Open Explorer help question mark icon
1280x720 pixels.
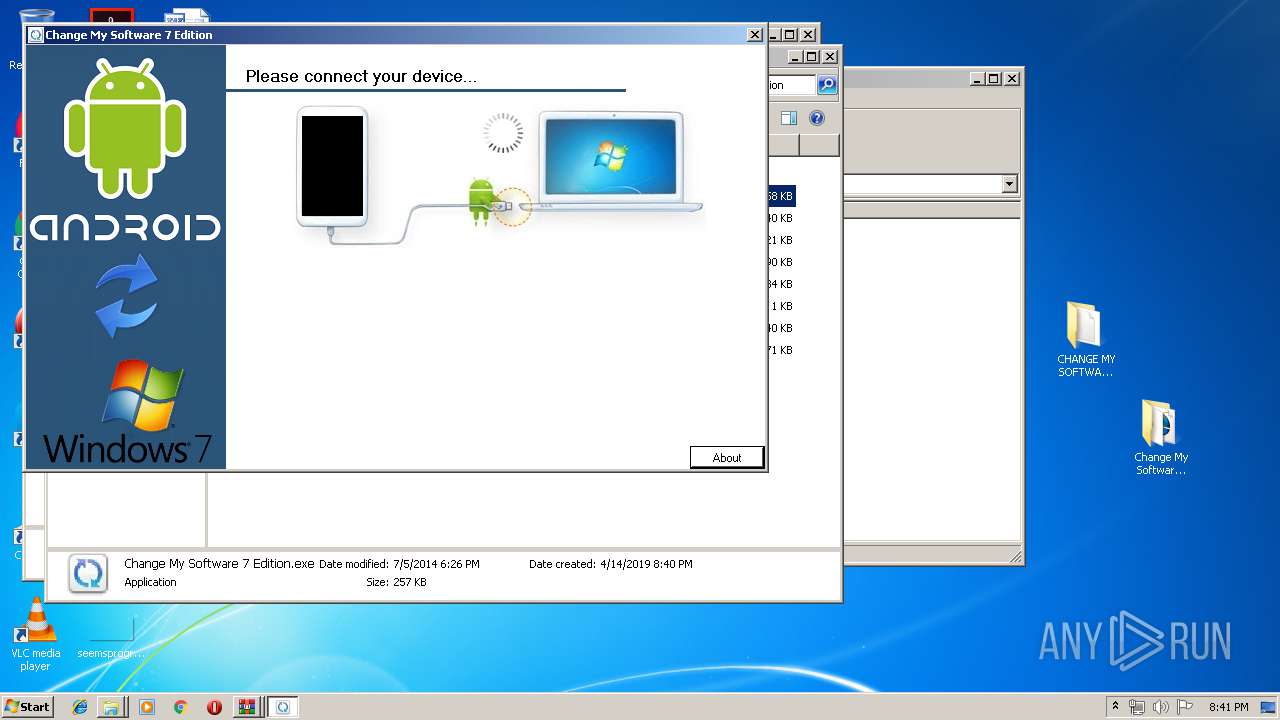[817, 118]
